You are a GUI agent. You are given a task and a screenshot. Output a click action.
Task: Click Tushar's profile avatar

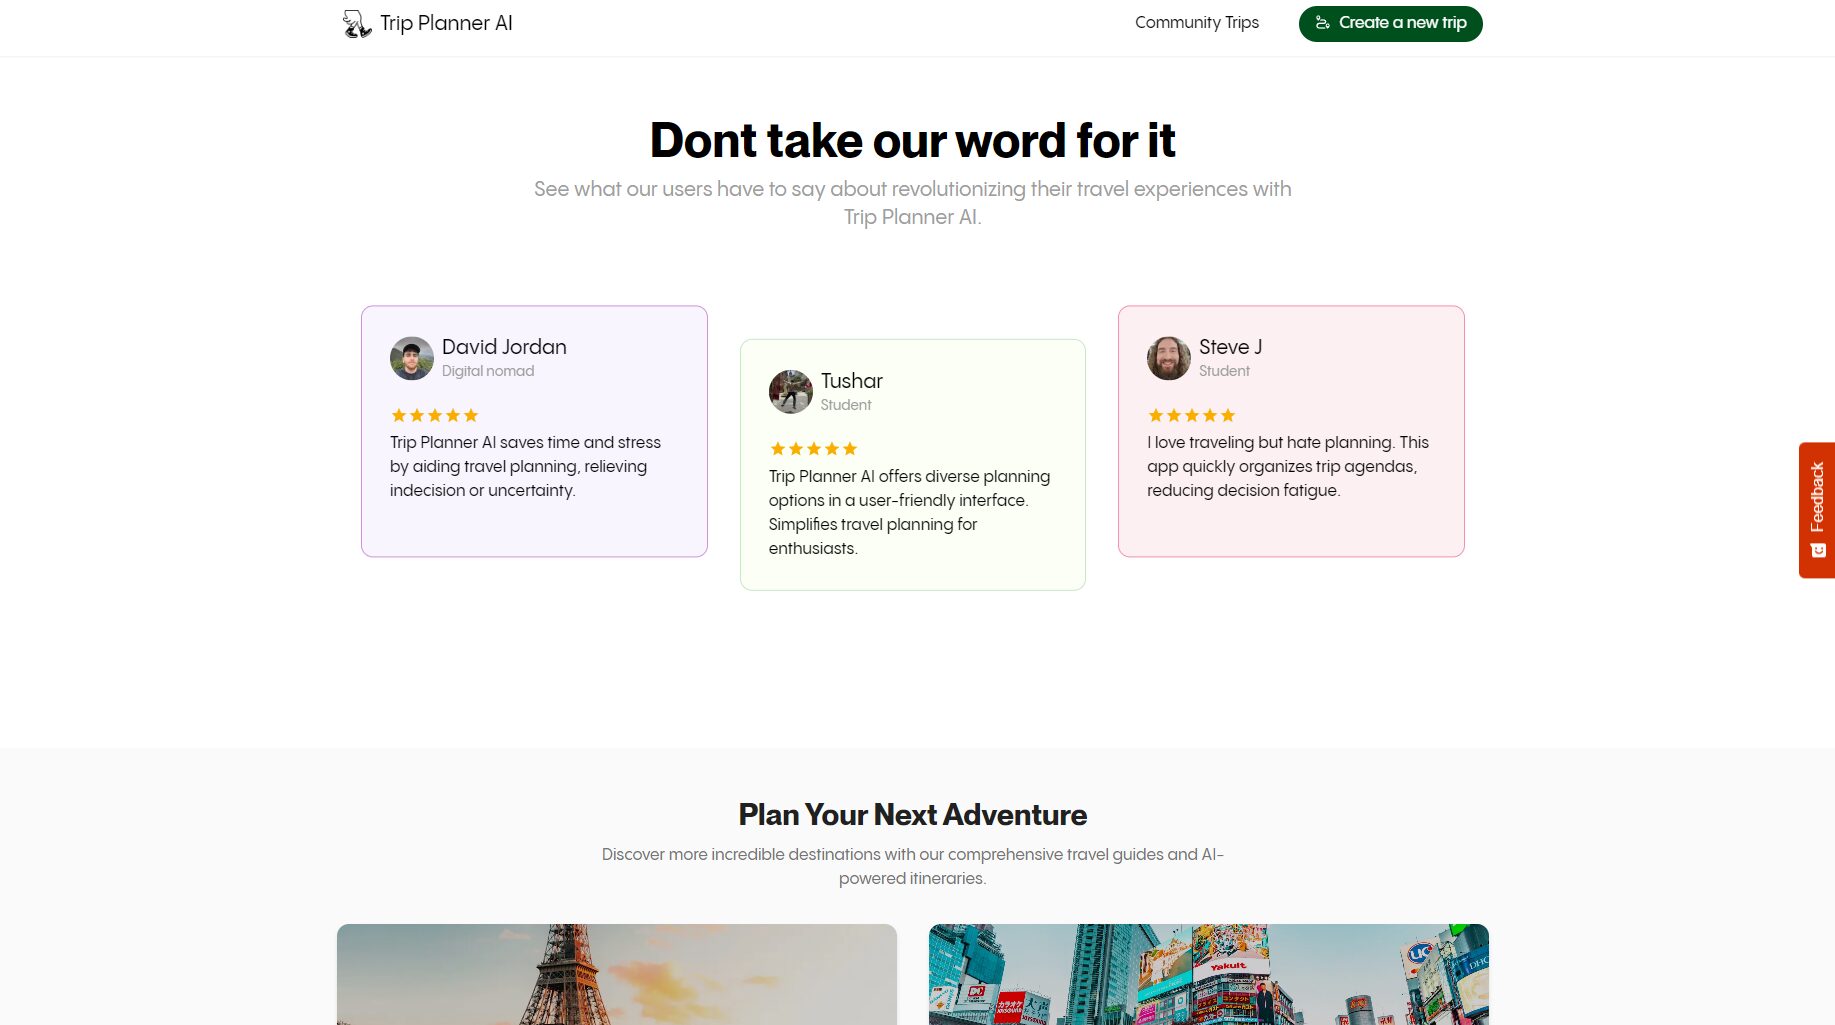pos(790,392)
